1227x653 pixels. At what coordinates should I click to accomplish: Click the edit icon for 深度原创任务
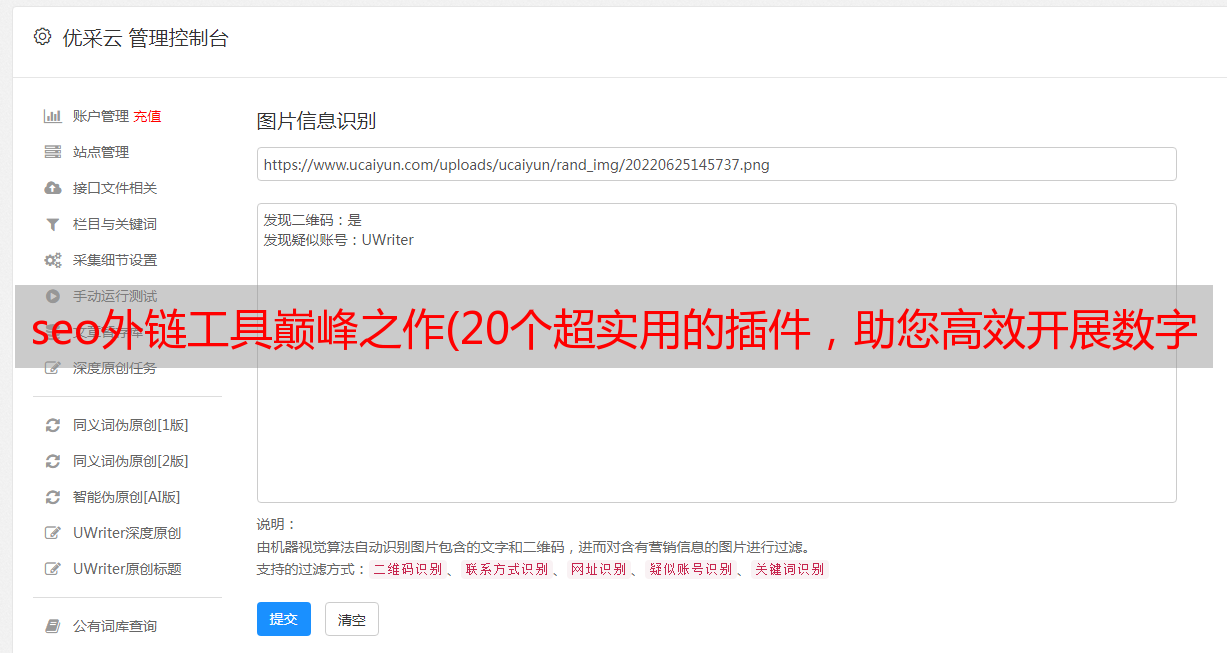53,368
